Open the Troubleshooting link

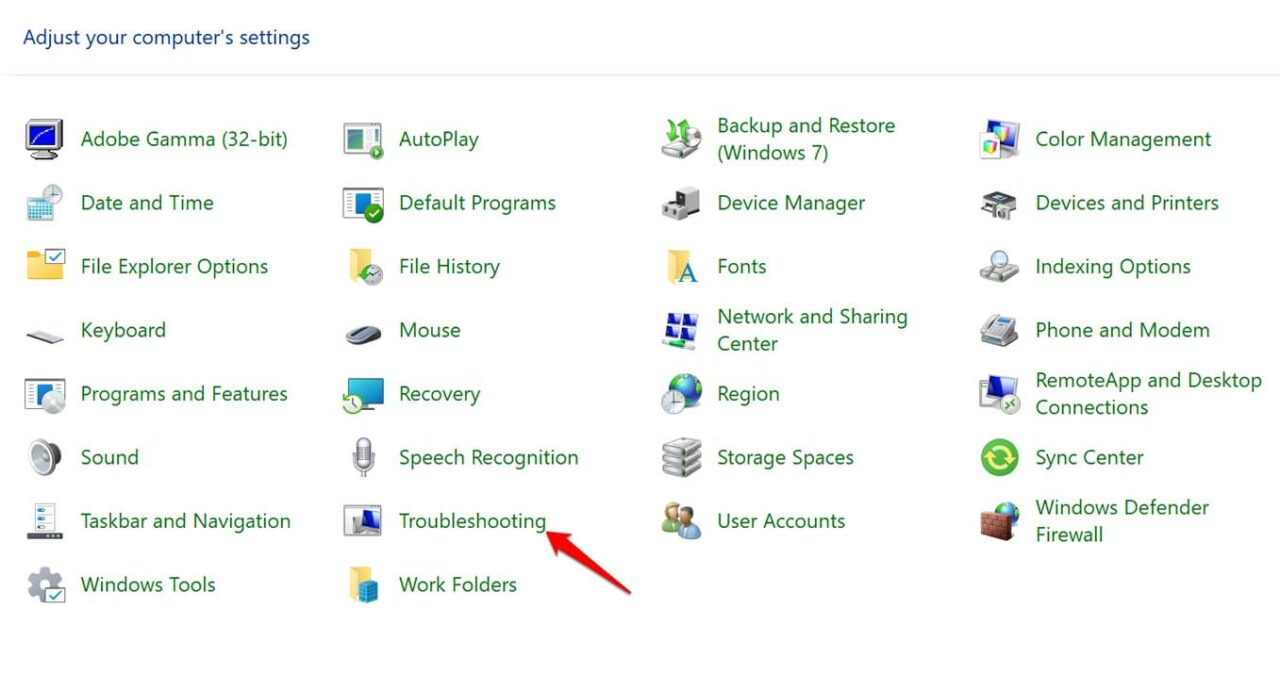click(x=472, y=521)
